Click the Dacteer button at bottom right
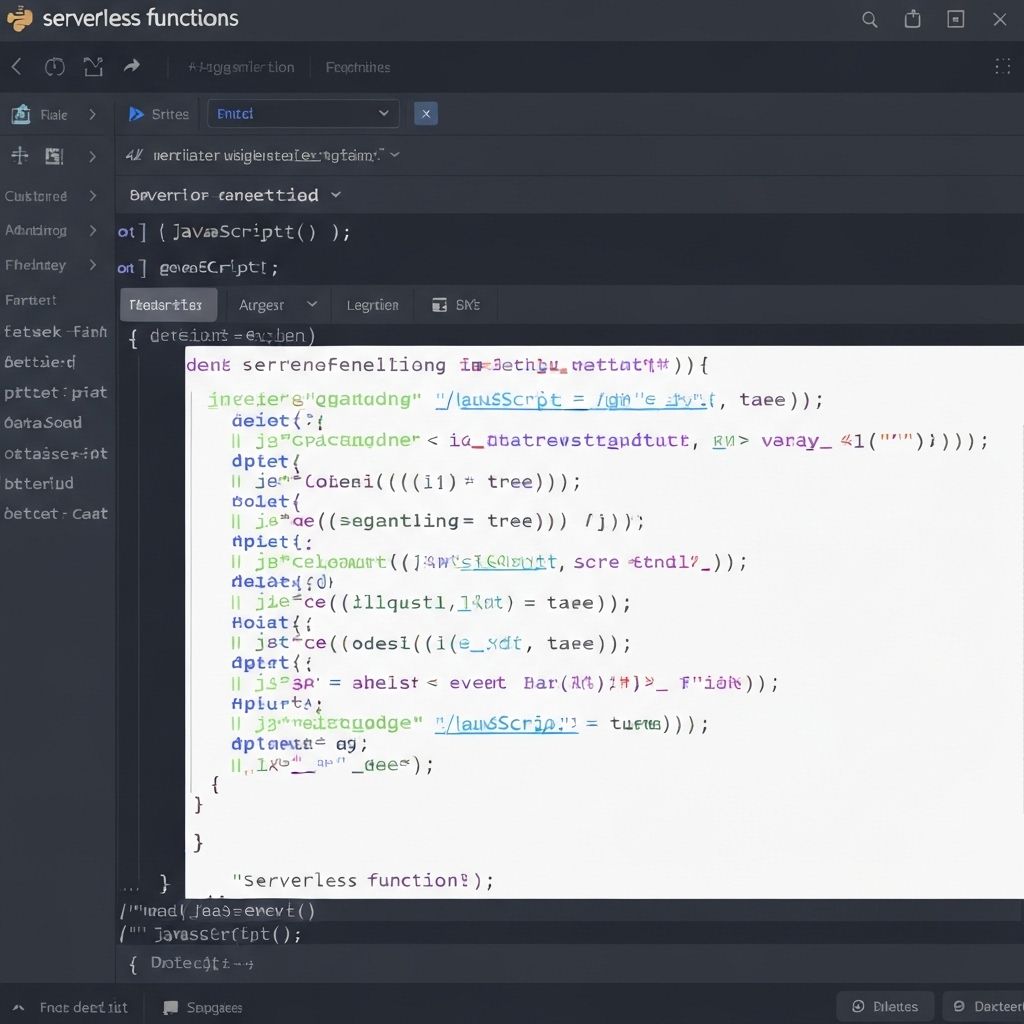 (990, 1006)
